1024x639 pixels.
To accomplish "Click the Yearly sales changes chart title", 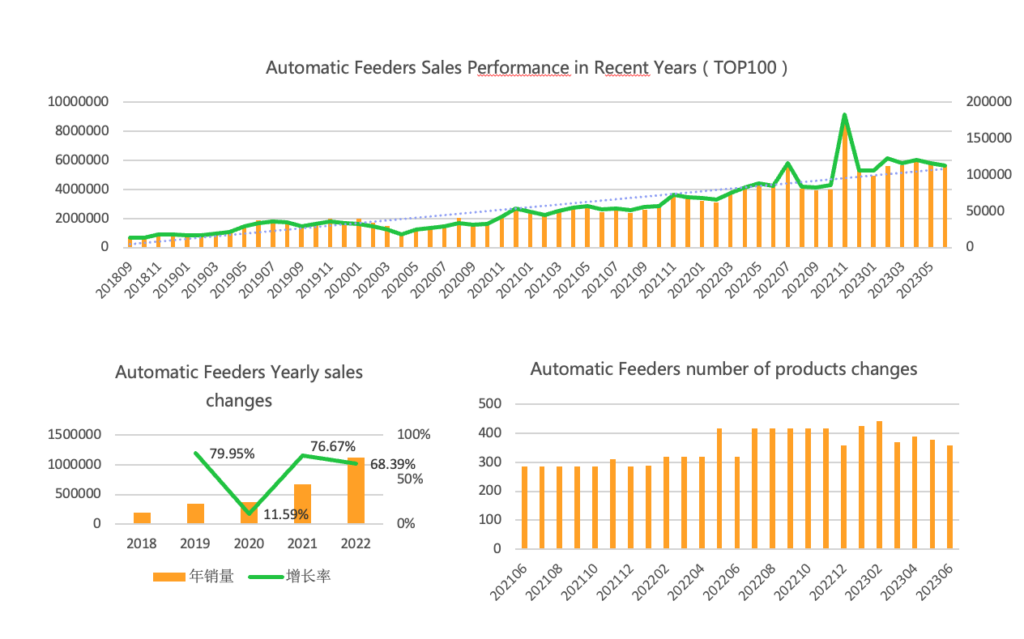I will [x=239, y=386].
